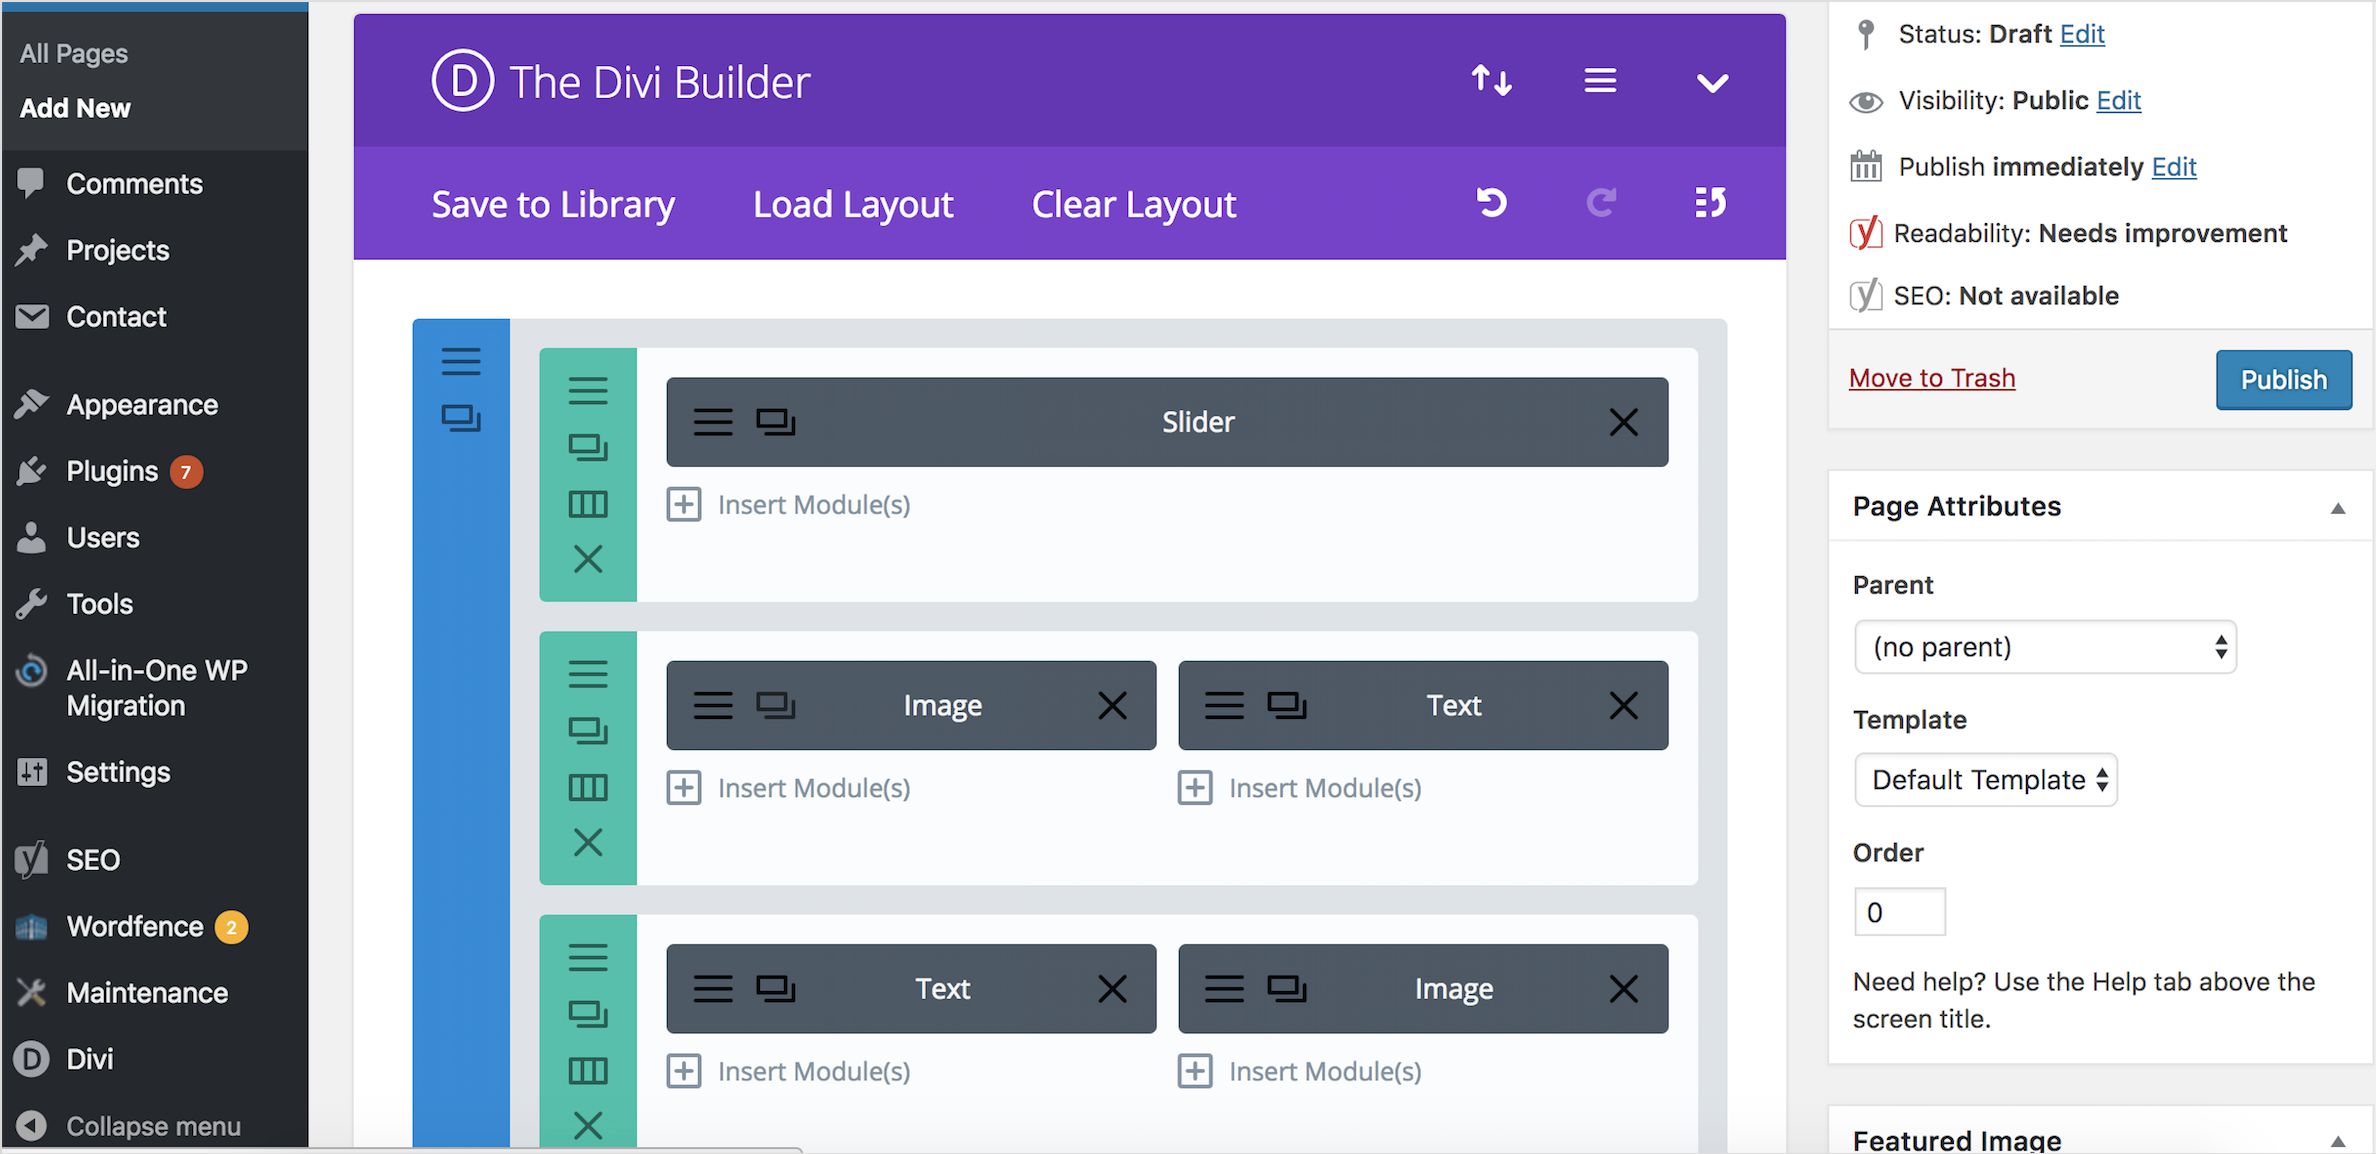Clone the Text-Image third row

click(x=588, y=1015)
